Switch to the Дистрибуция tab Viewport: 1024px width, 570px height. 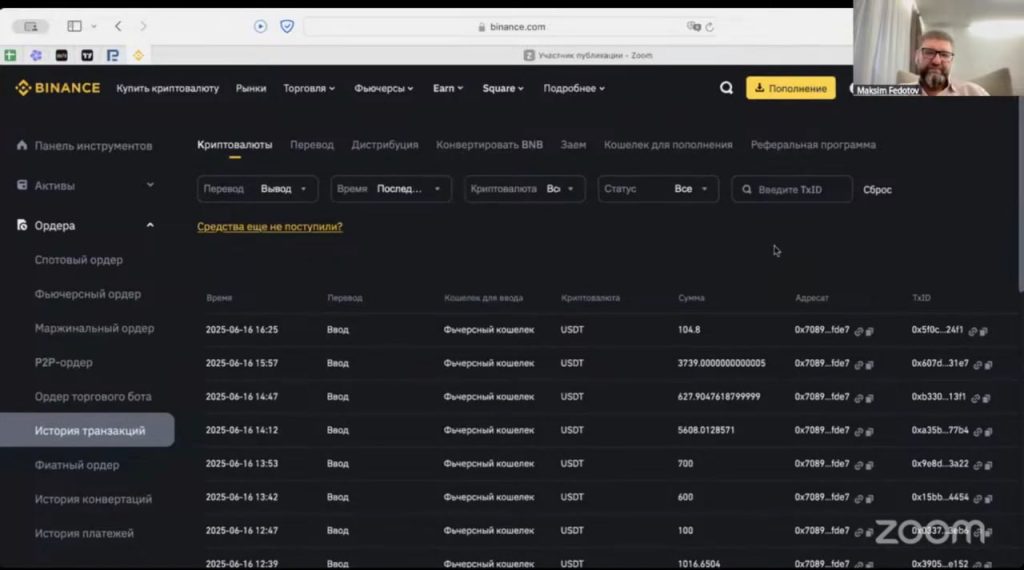pyautogui.click(x=384, y=145)
